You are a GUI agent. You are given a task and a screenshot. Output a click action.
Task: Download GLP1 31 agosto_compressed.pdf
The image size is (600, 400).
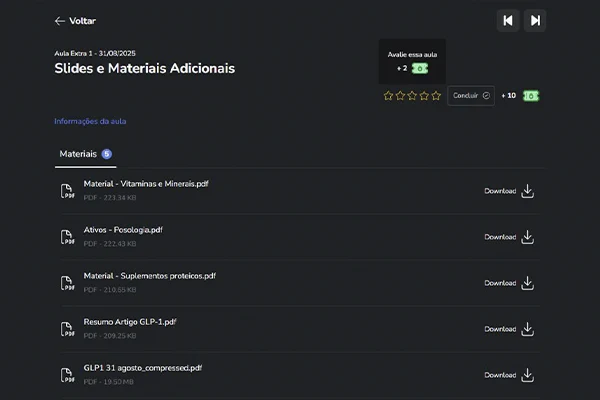coord(509,375)
